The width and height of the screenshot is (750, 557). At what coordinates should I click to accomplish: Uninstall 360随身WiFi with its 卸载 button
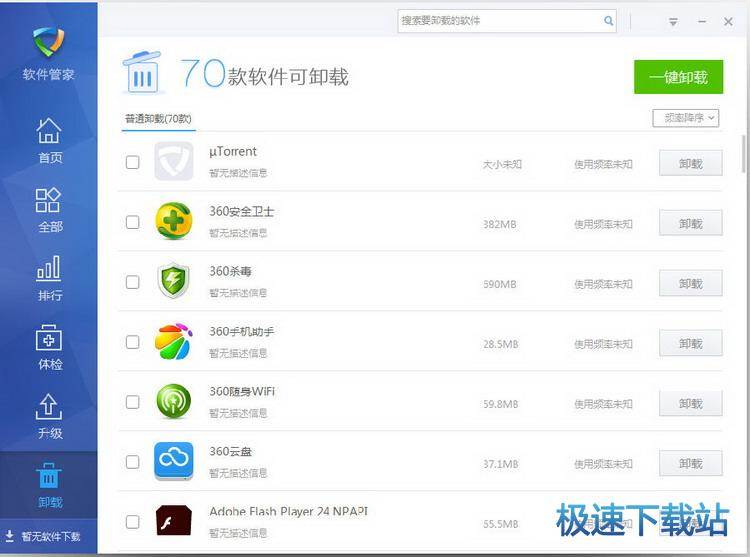pos(691,404)
